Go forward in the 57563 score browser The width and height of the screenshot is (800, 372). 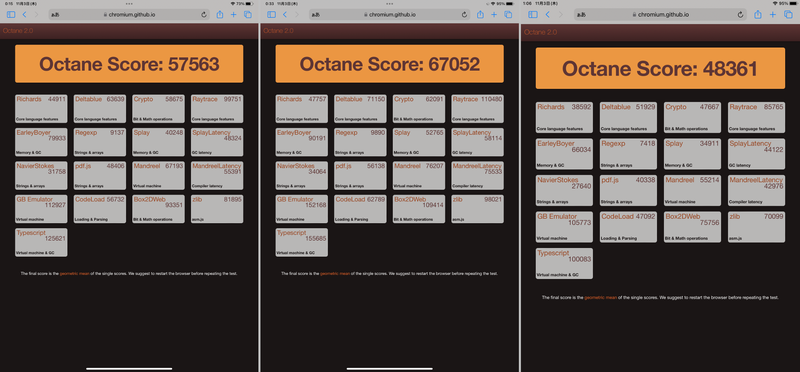pyautogui.click(x=37, y=15)
